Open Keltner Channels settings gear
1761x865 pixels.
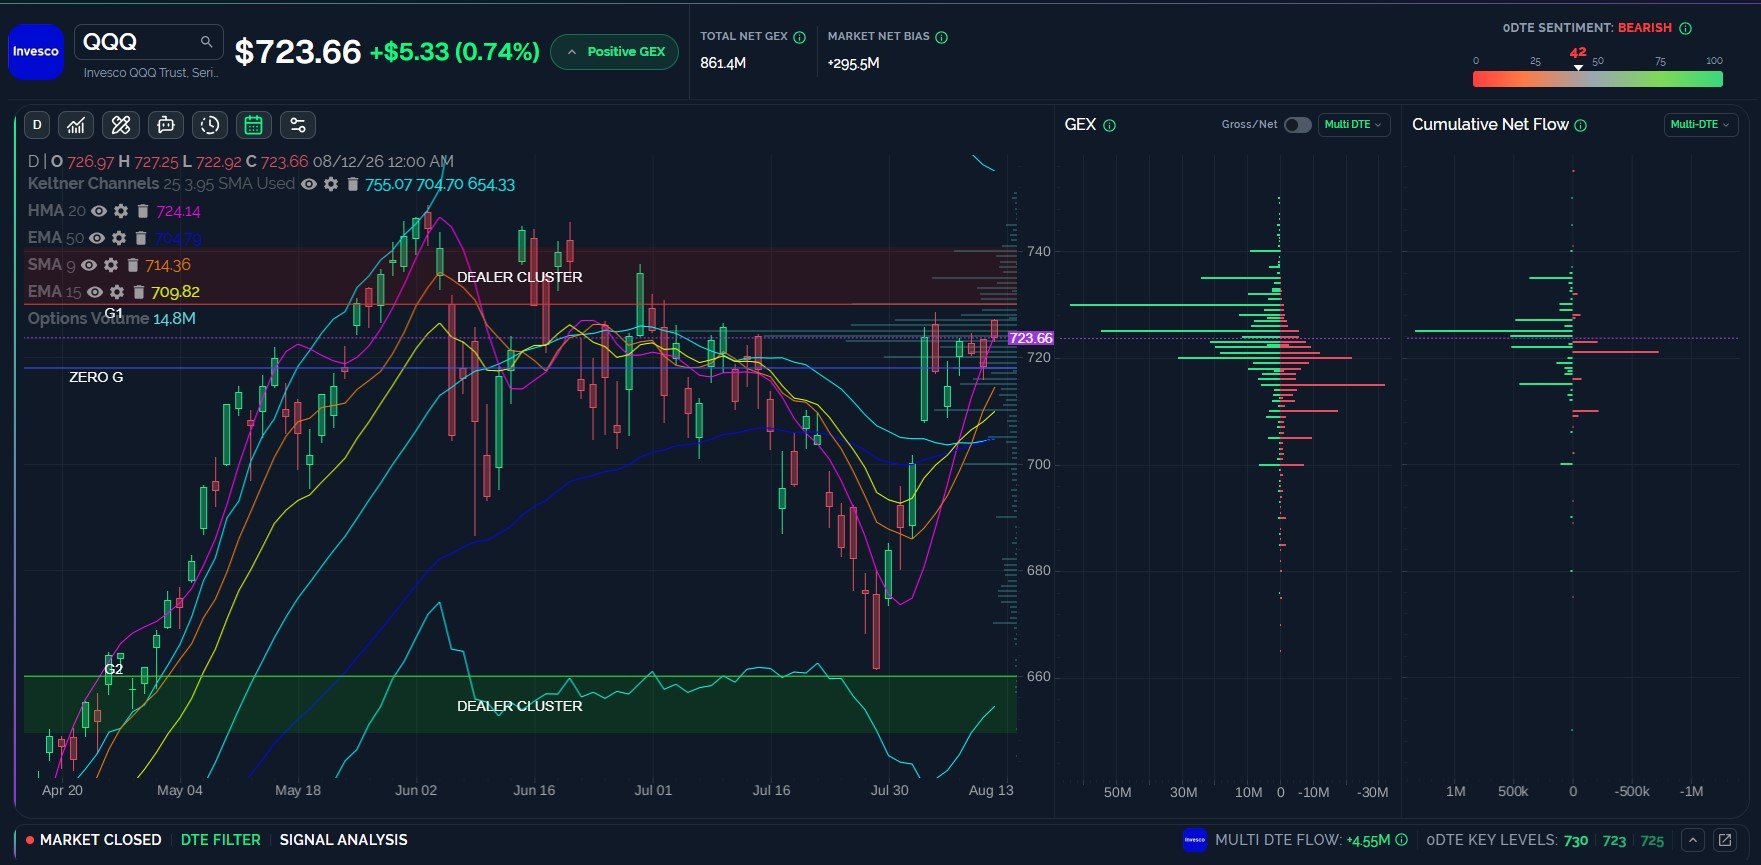331,184
